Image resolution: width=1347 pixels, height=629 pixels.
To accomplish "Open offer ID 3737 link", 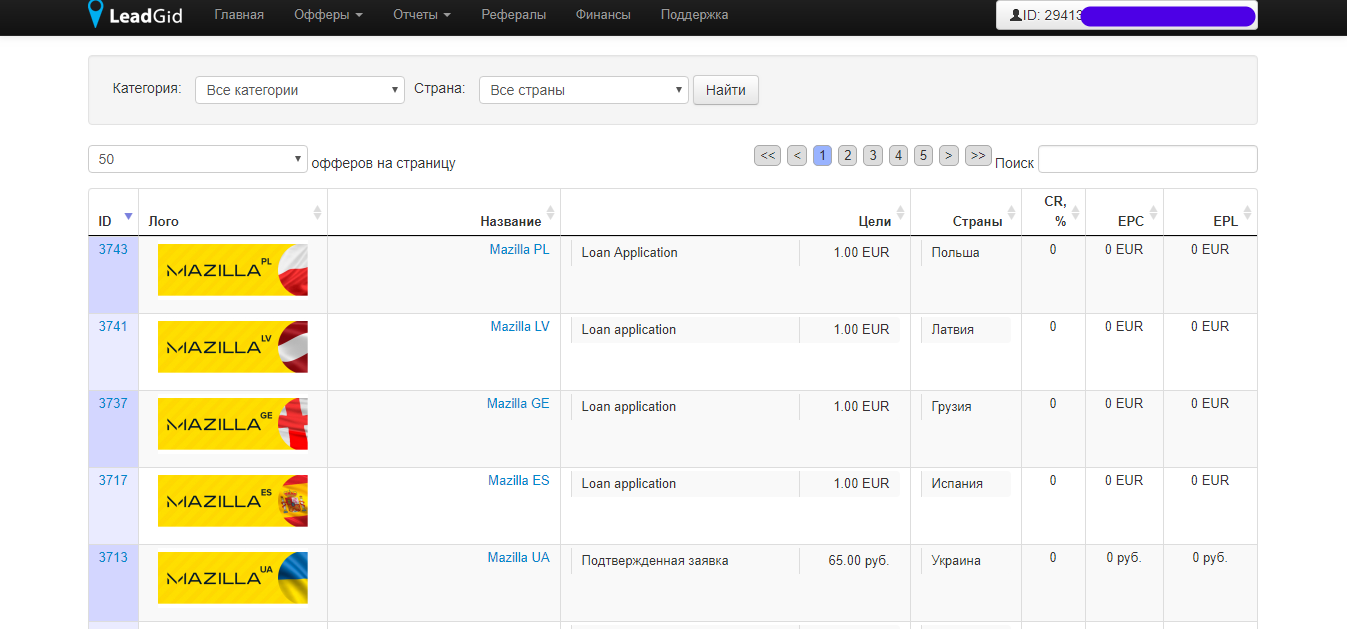I will tap(113, 403).
